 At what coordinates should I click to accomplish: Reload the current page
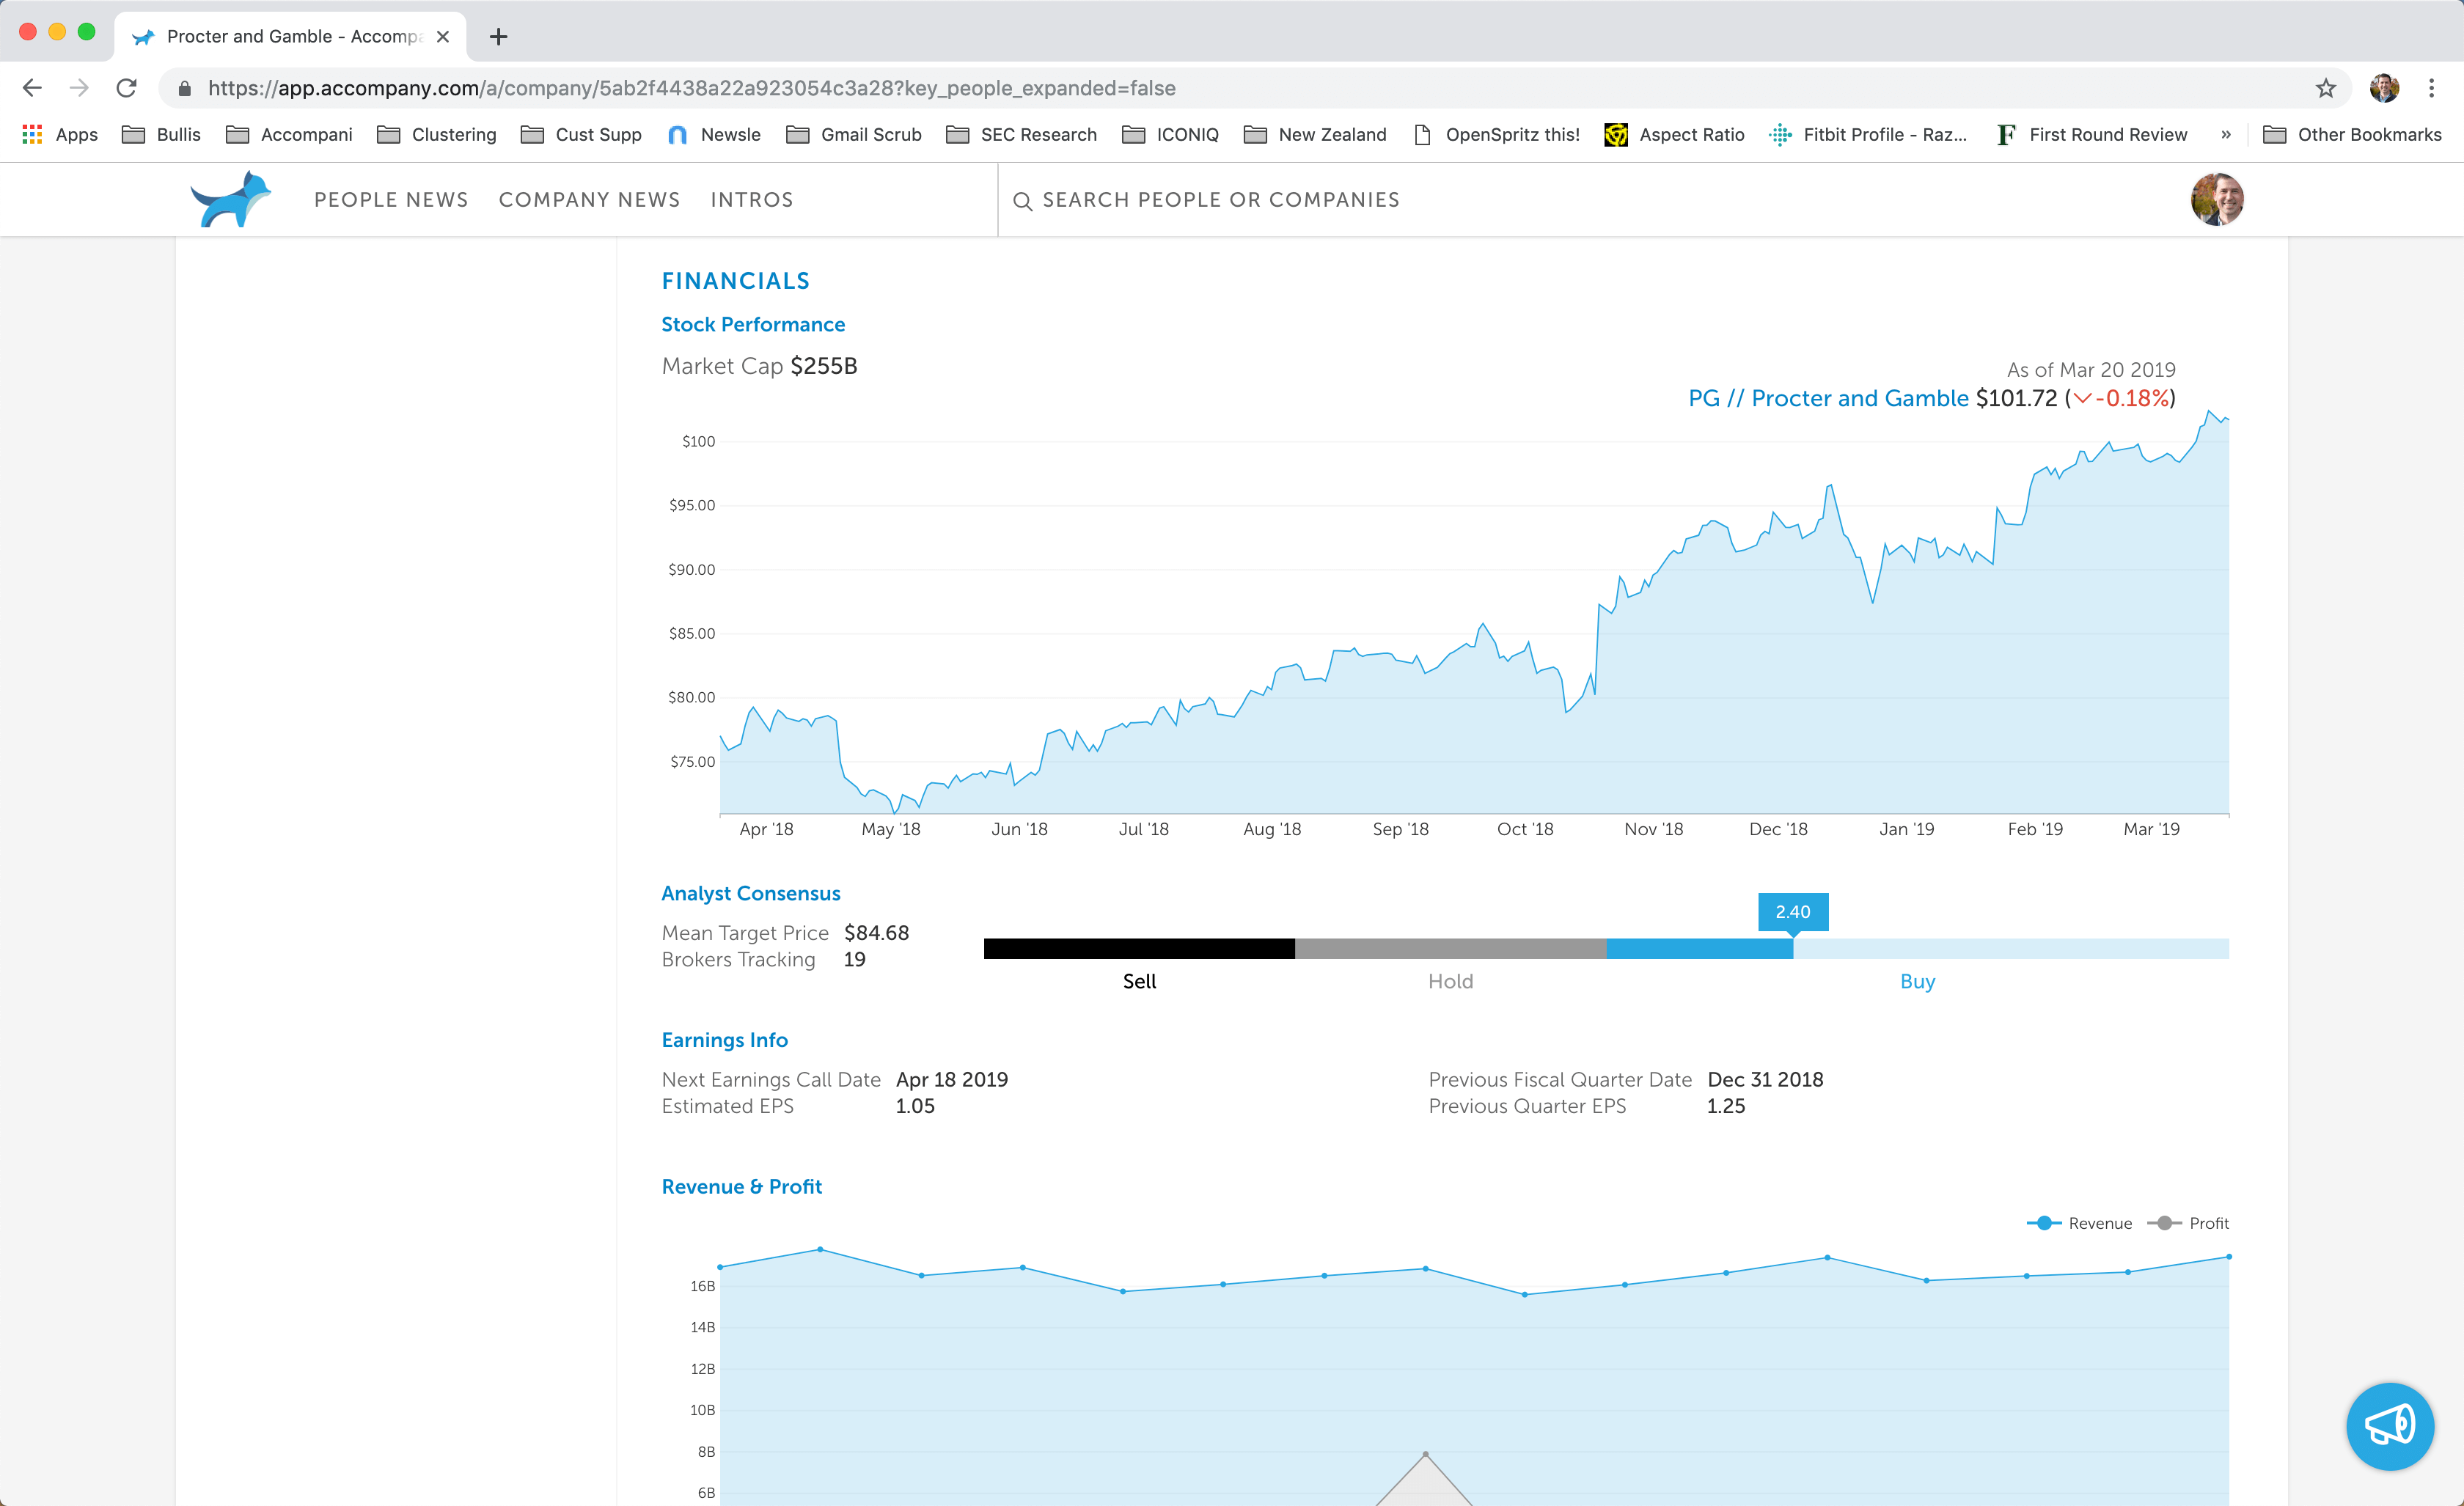coord(126,88)
